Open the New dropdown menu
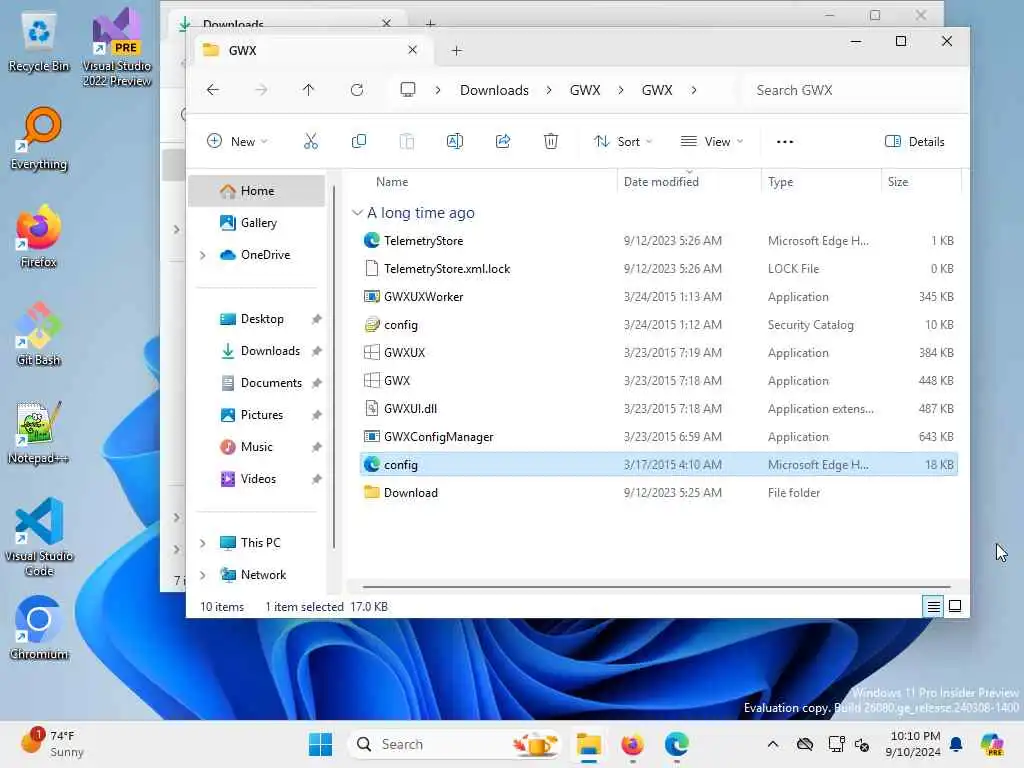 click(237, 141)
